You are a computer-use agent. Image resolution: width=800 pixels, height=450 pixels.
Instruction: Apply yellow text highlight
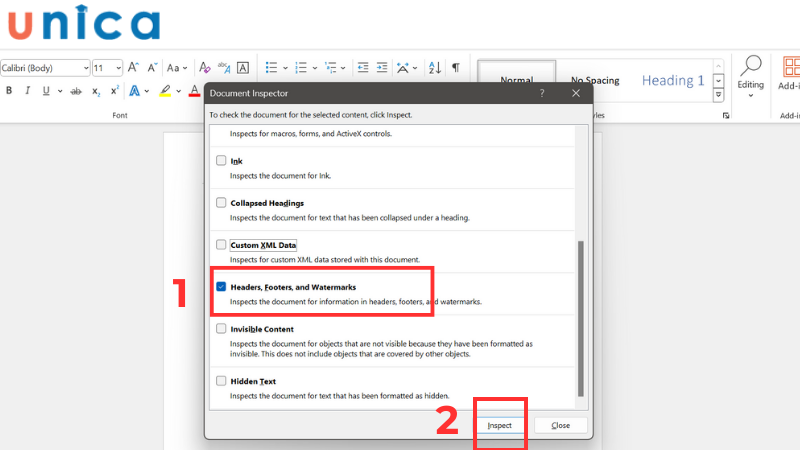pos(165,91)
